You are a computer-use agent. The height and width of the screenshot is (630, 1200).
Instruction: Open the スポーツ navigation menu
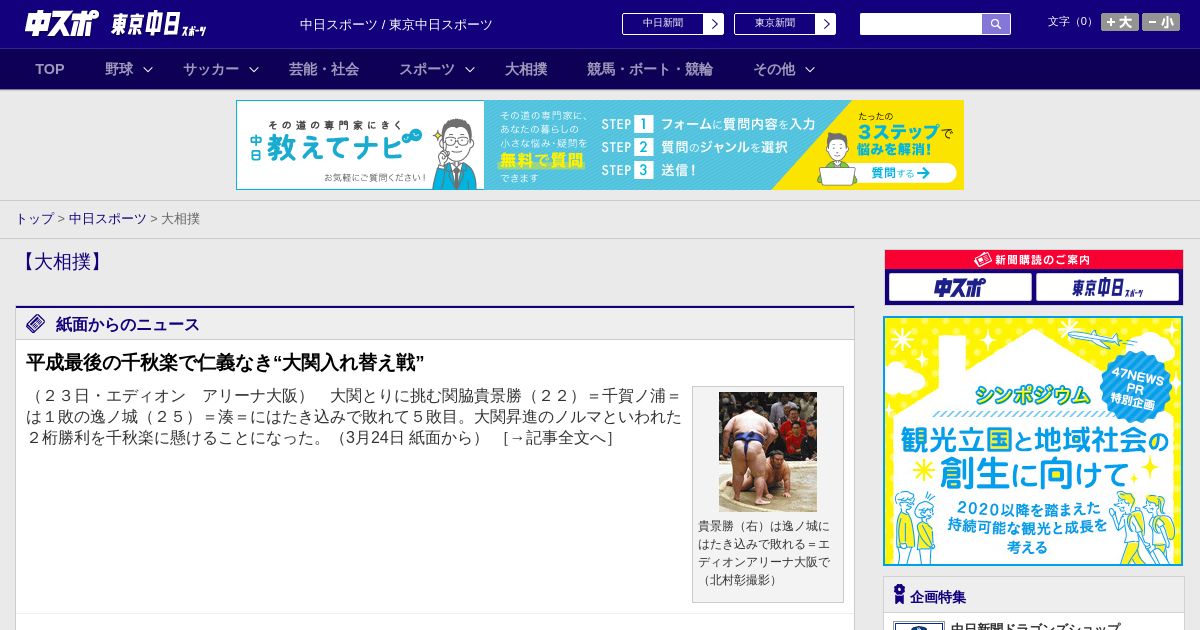[x=427, y=69]
